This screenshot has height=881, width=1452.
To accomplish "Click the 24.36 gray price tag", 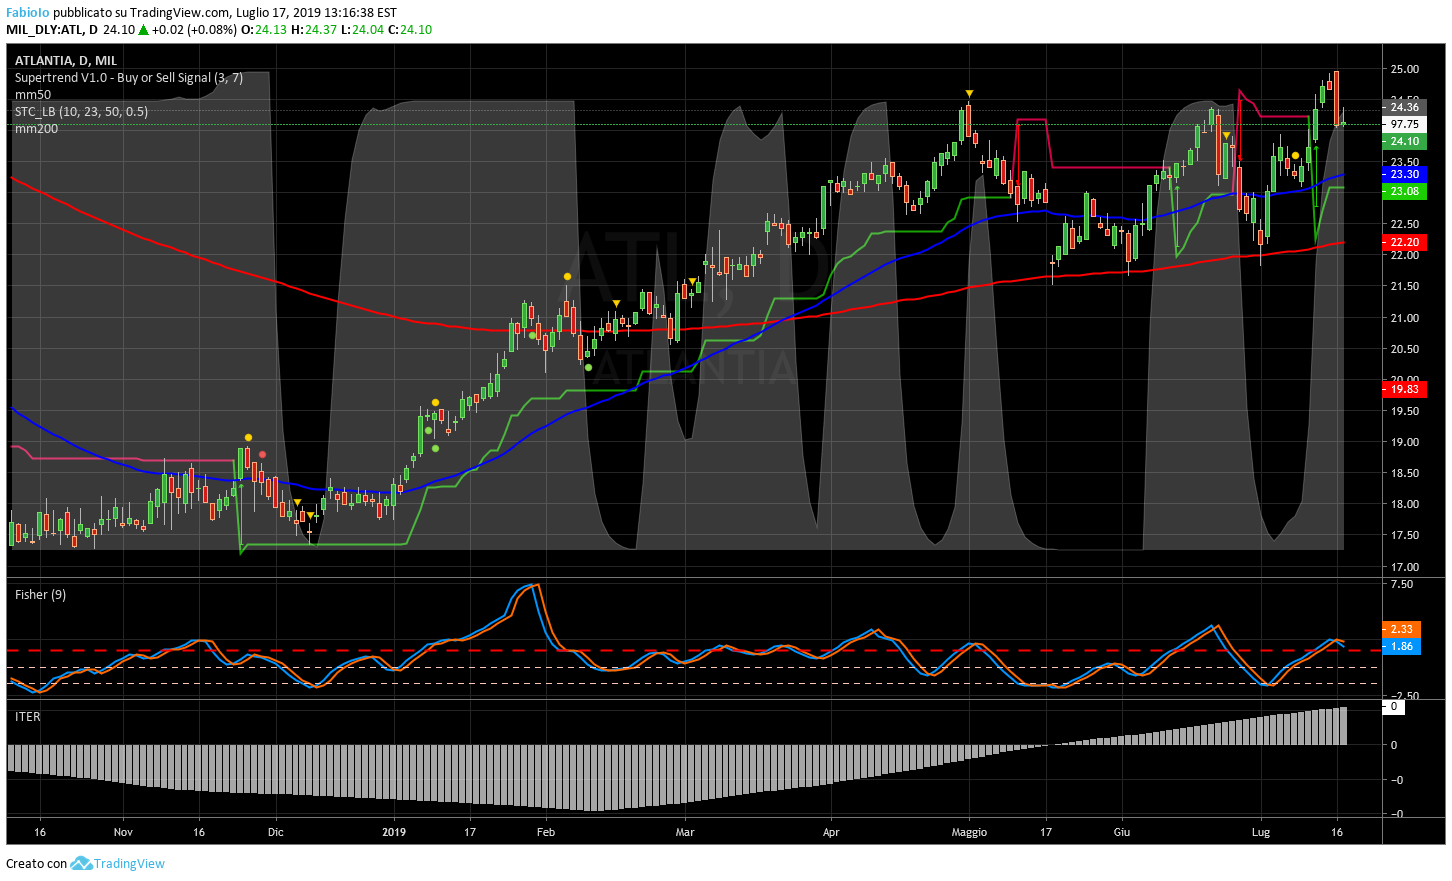I will (x=1404, y=107).
